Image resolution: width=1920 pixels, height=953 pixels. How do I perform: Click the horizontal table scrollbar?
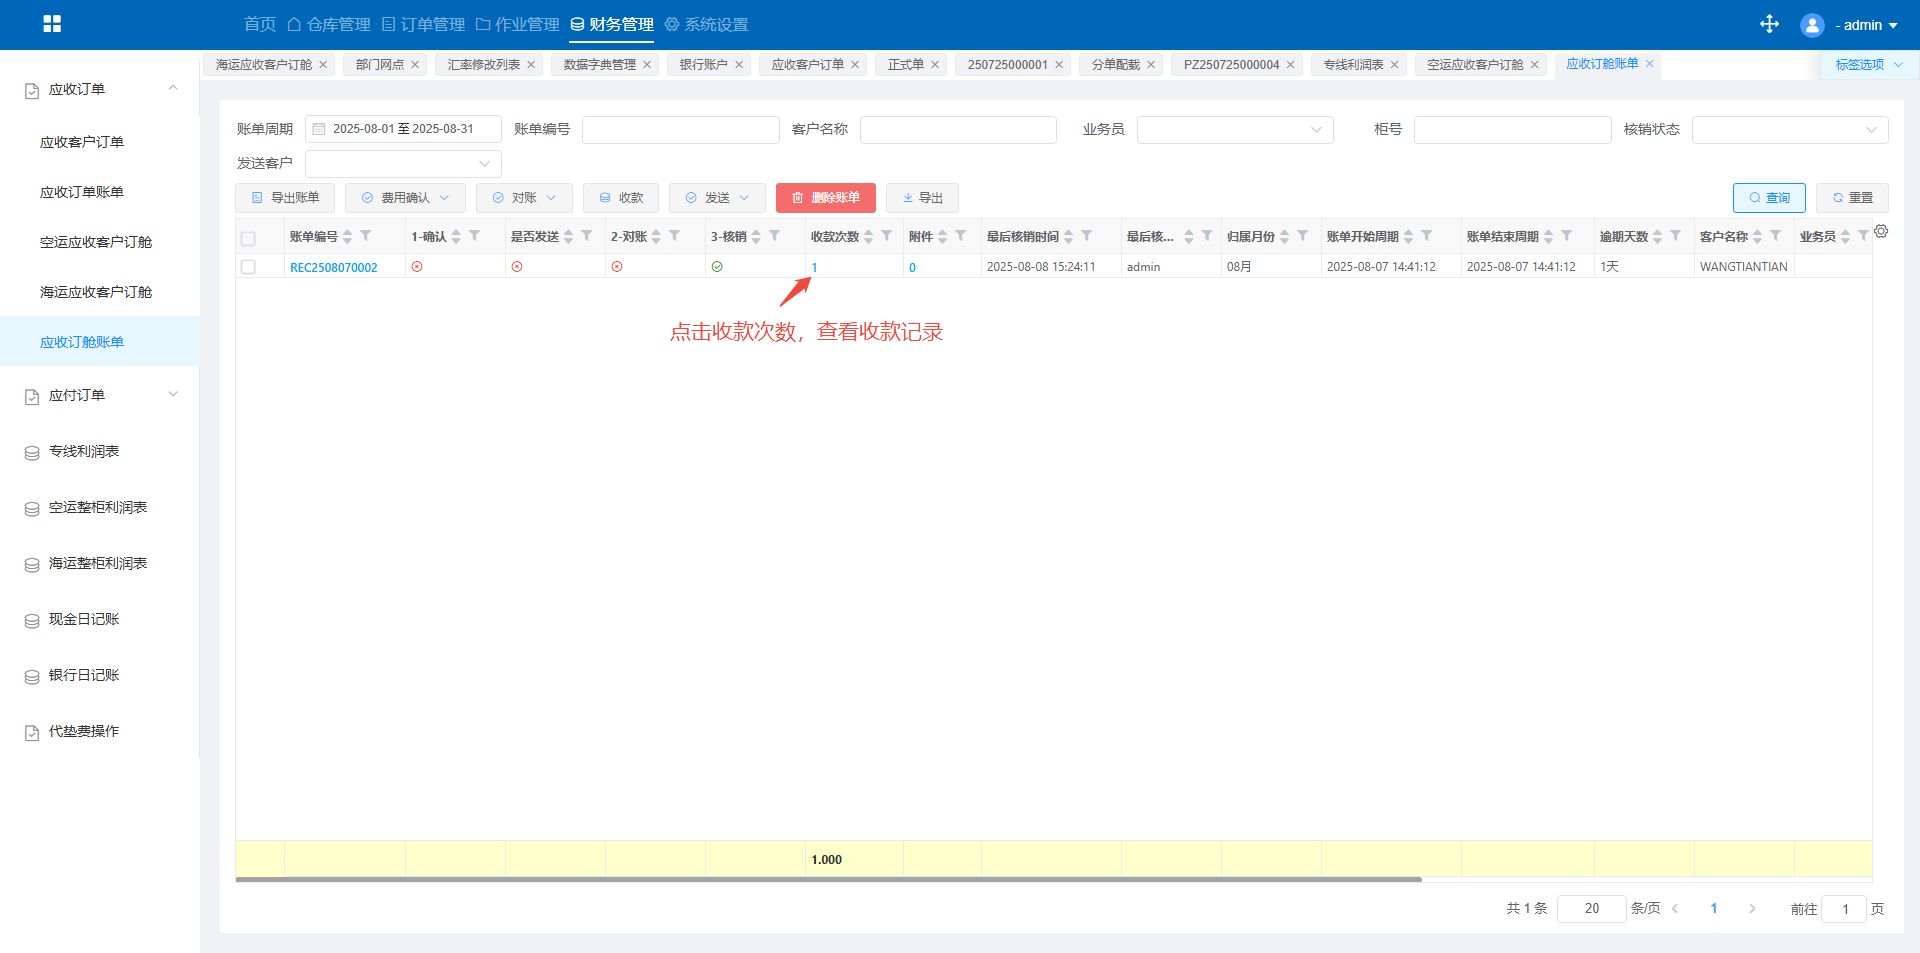coord(828,880)
